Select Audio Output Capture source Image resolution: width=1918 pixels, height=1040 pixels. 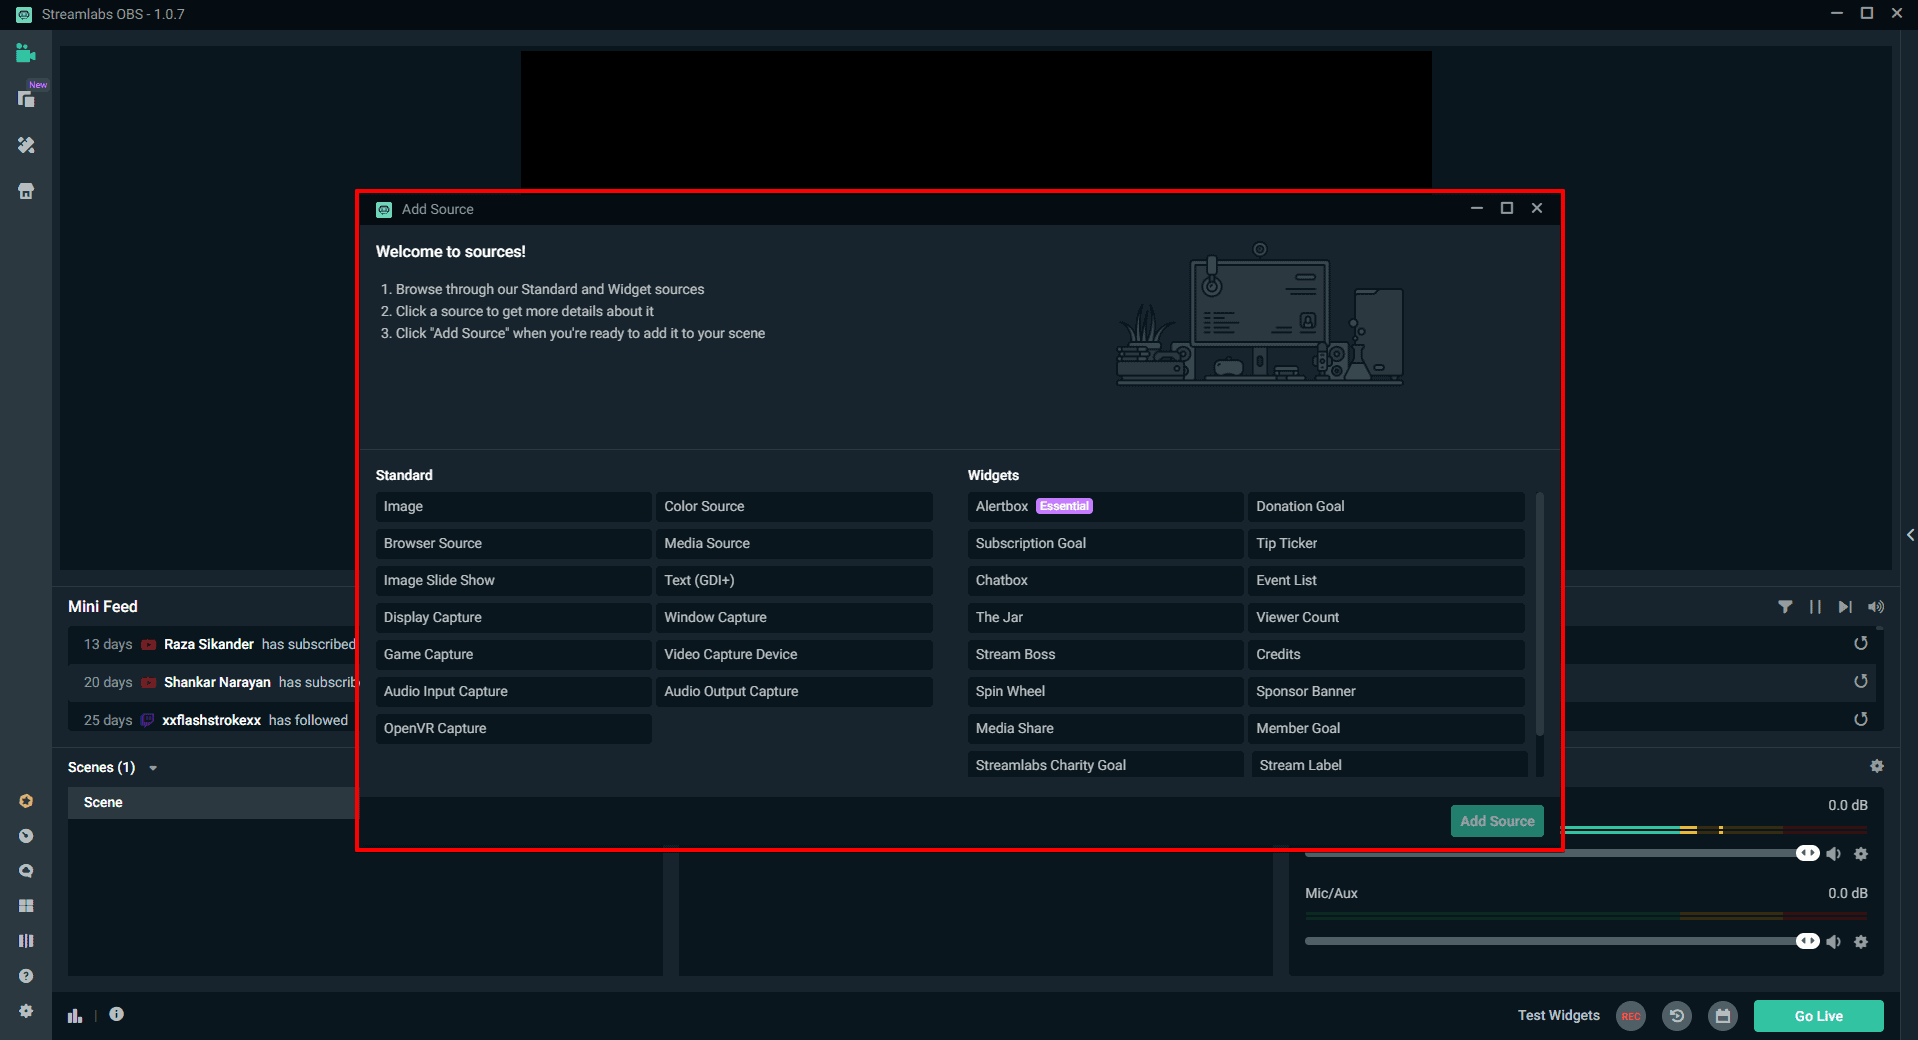pos(795,692)
